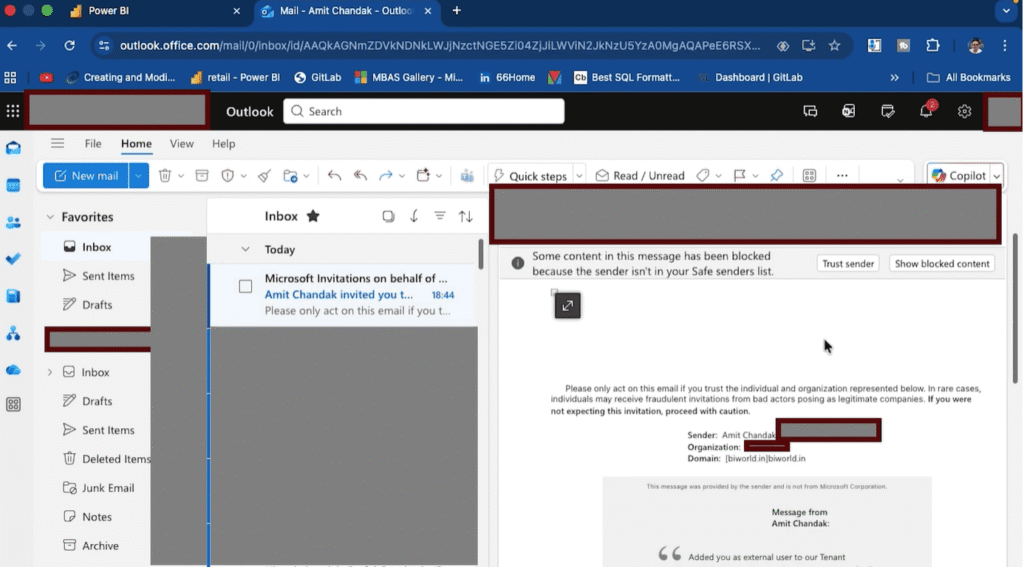Open the Quick steps dropdown arrow
Screen dimensions: 1024x567
click(x=579, y=176)
